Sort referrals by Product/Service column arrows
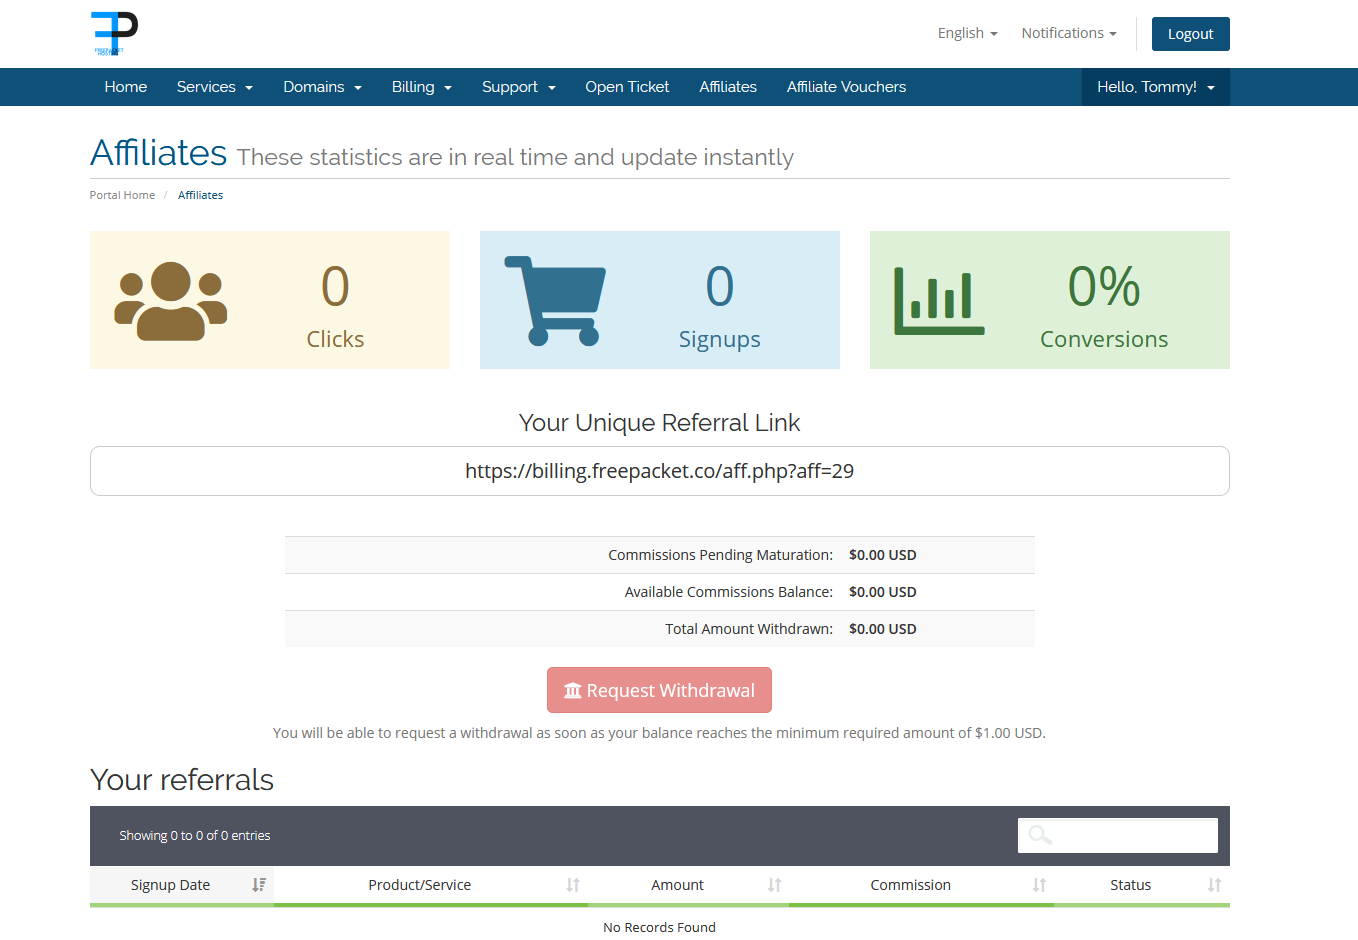 pyautogui.click(x=573, y=885)
